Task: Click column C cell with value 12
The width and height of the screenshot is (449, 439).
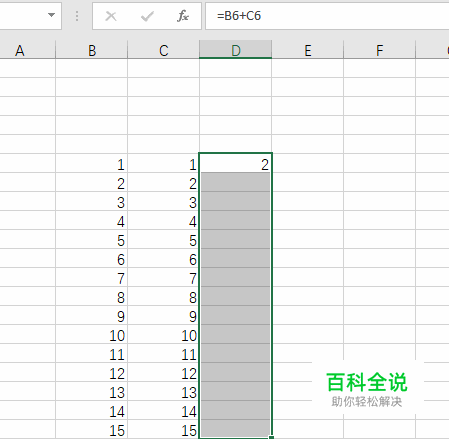Action: pos(164,372)
